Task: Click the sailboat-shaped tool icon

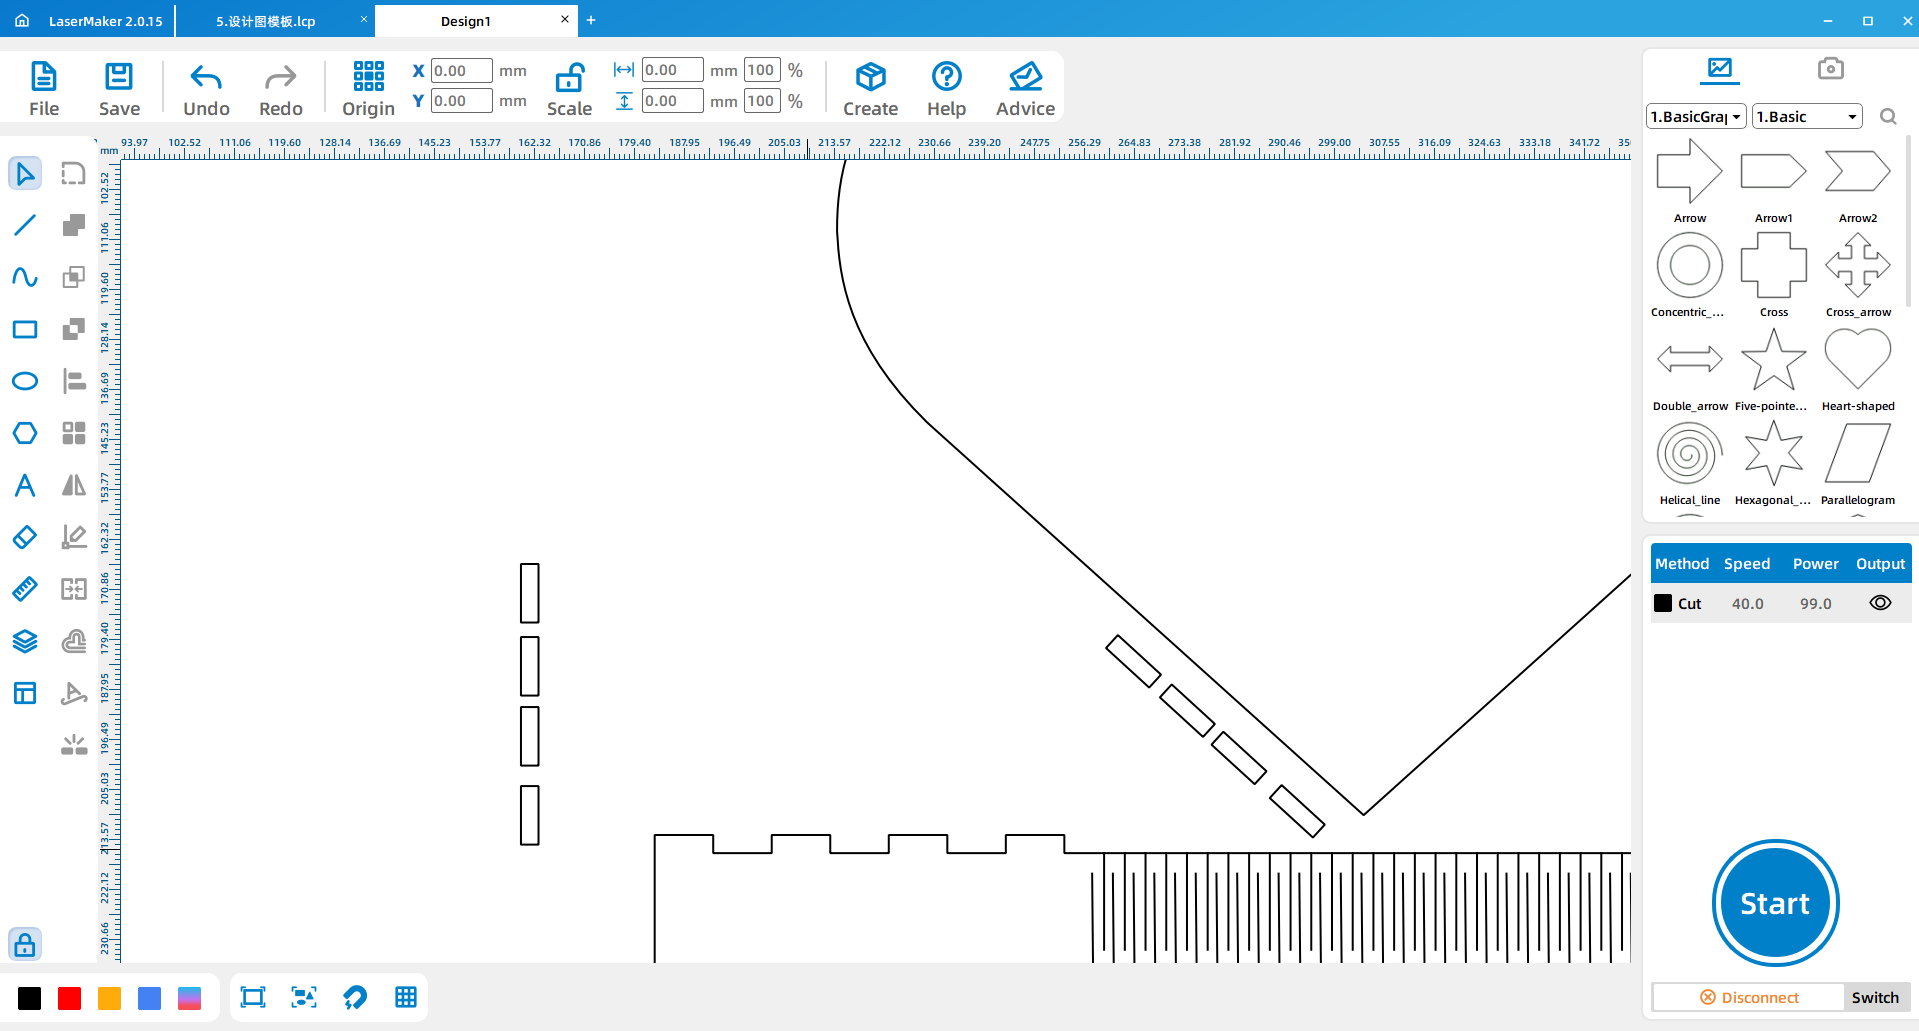Action: [x=73, y=693]
